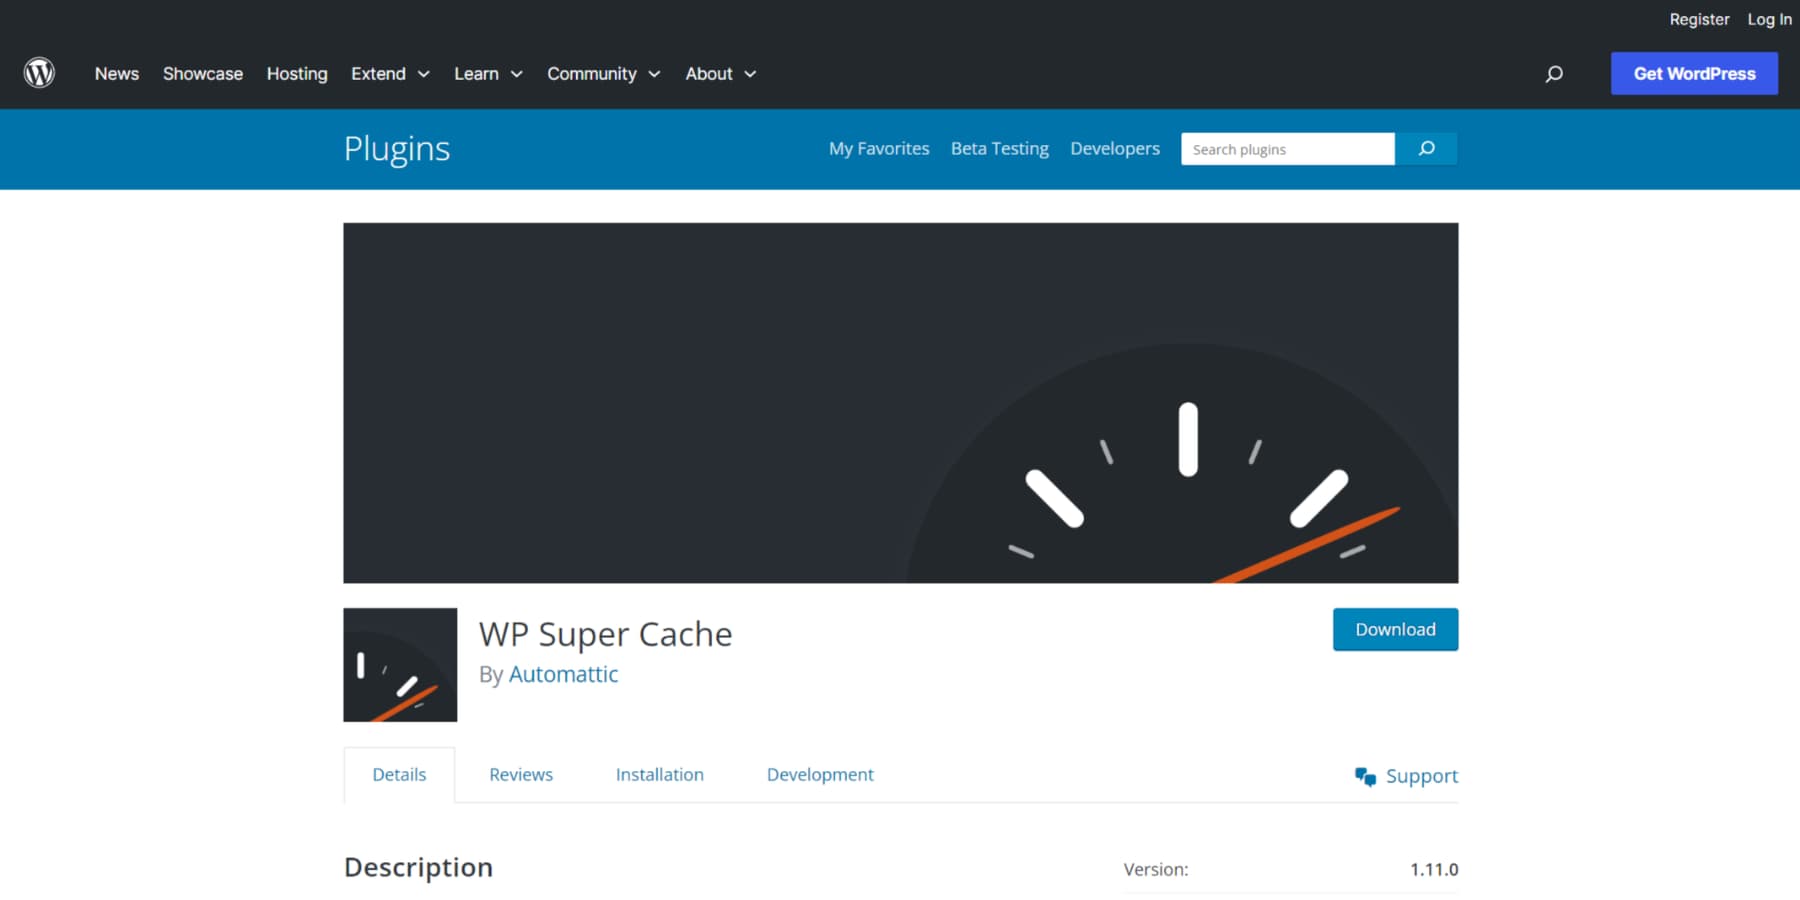1800x900 pixels.
Task: Click Hosting in the navigation bar
Action: tap(296, 73)
